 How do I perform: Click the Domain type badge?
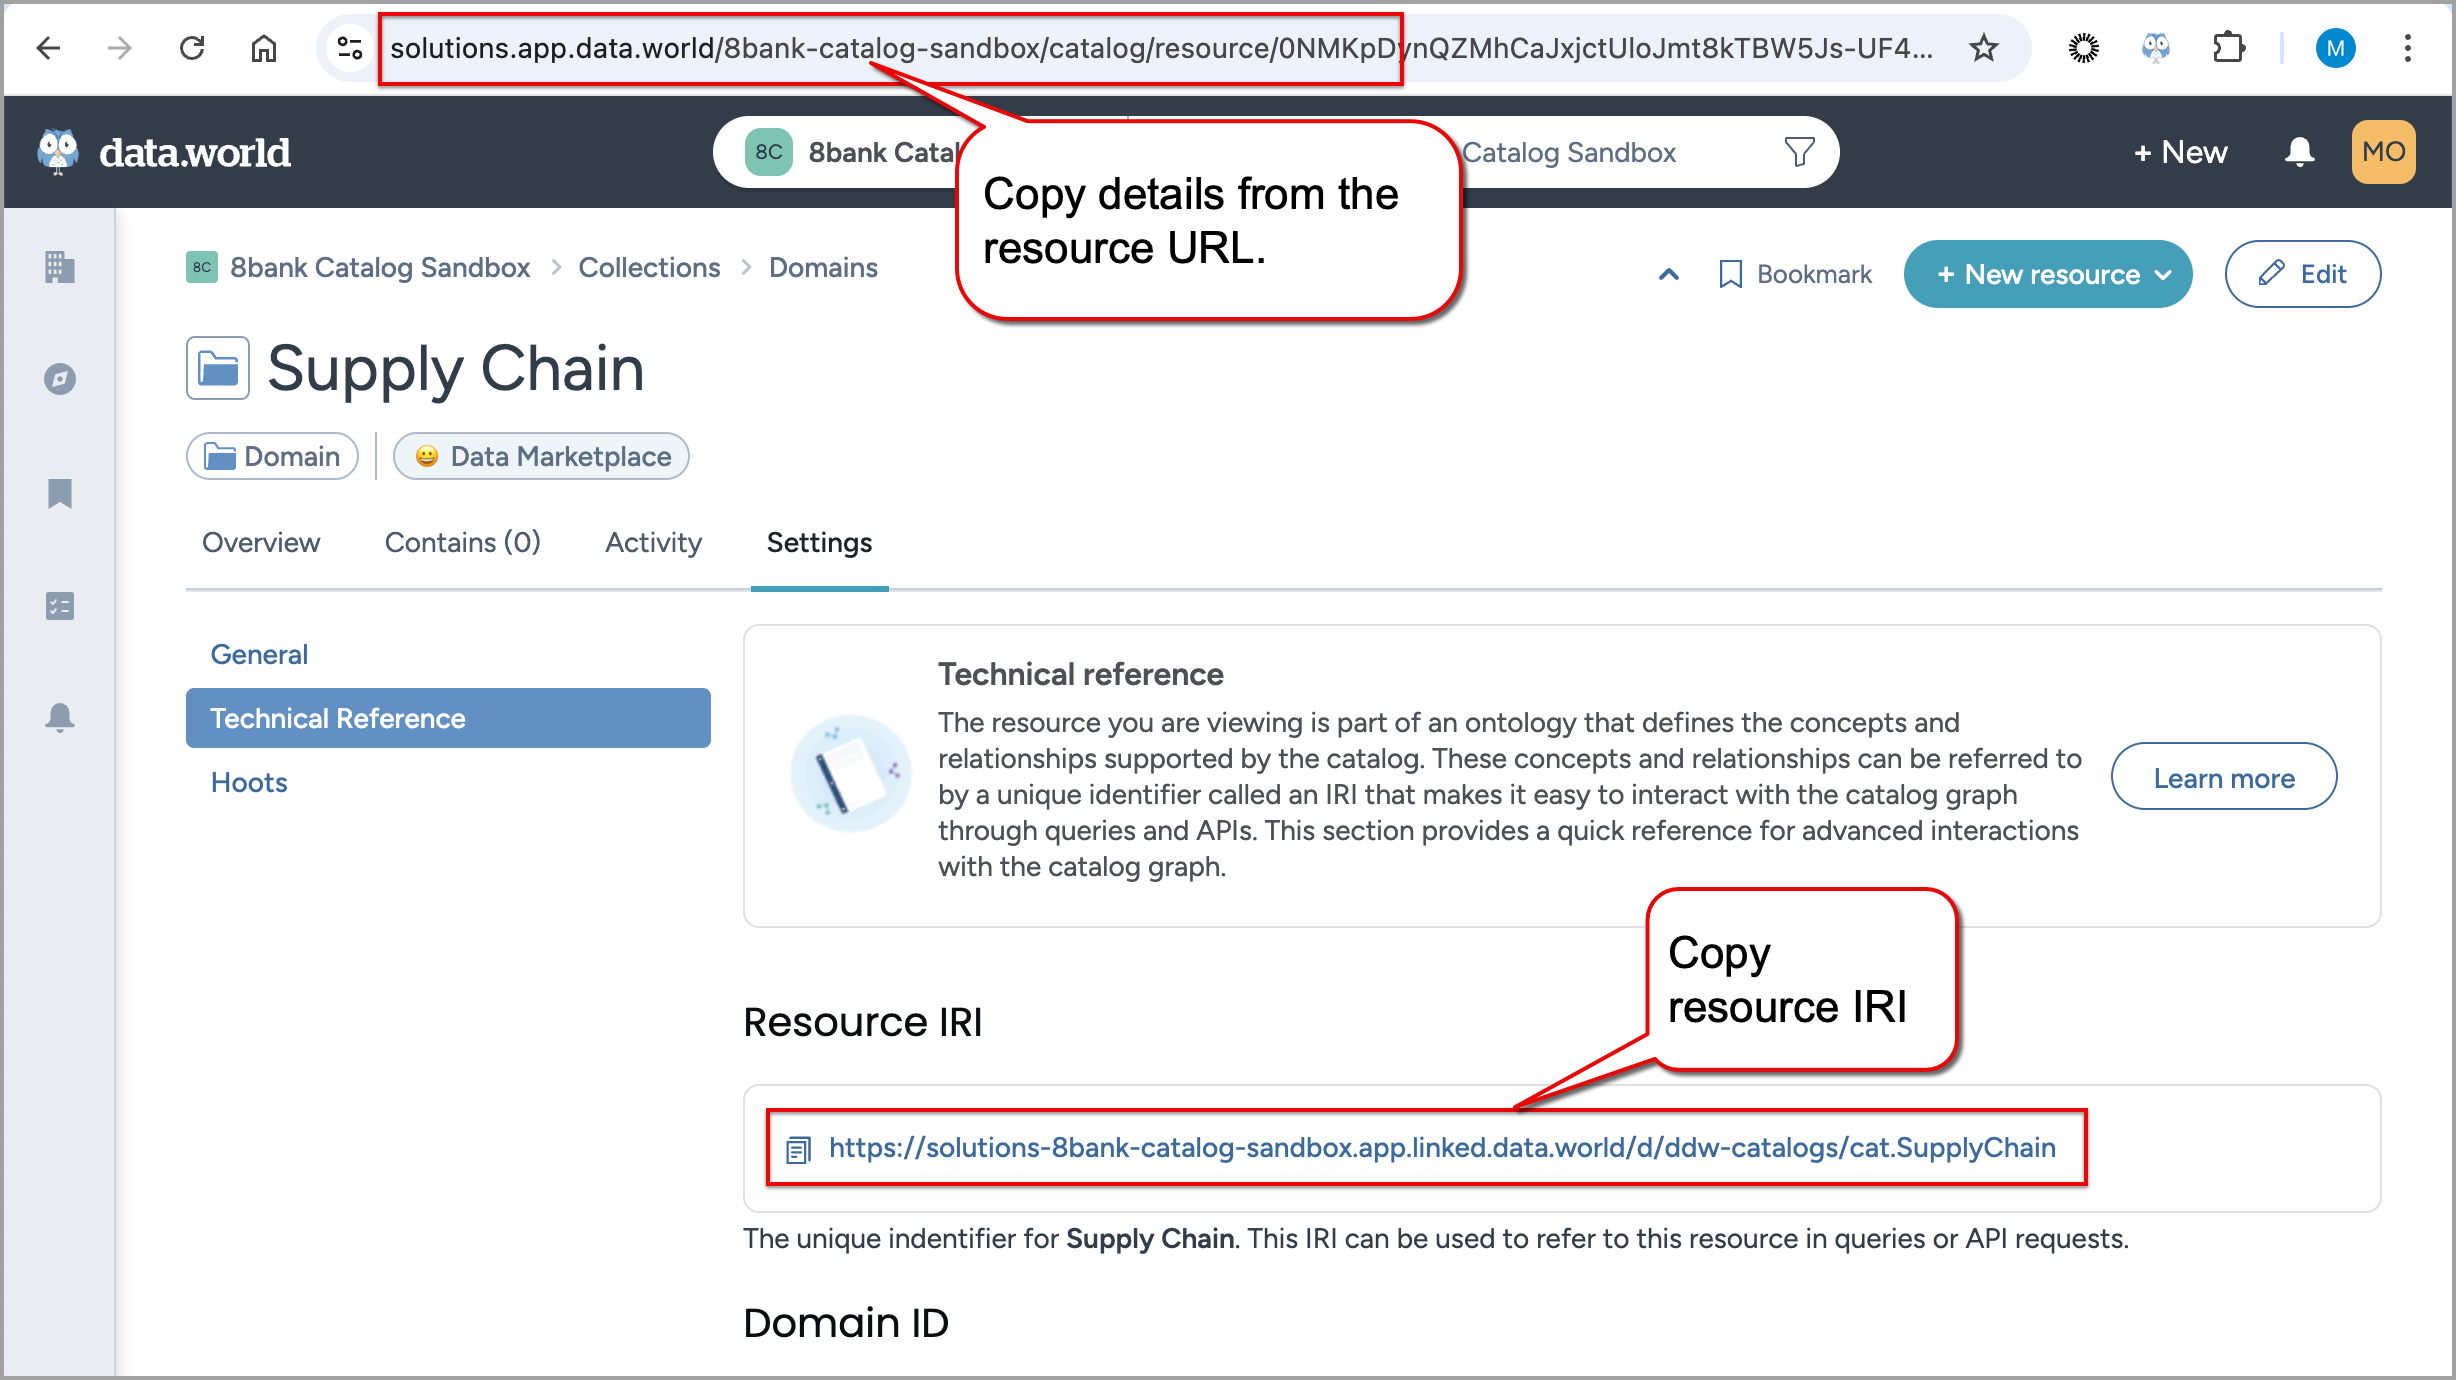272,456
